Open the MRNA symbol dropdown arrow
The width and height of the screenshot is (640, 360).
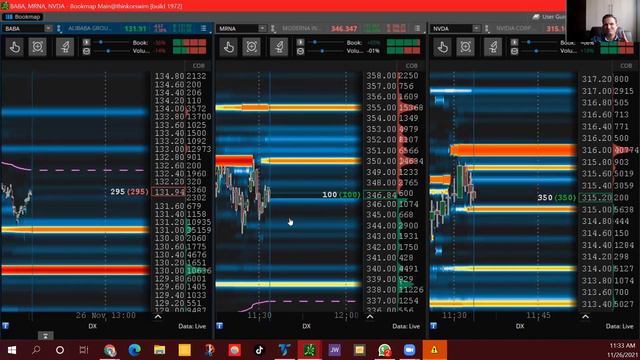(262, 29)
